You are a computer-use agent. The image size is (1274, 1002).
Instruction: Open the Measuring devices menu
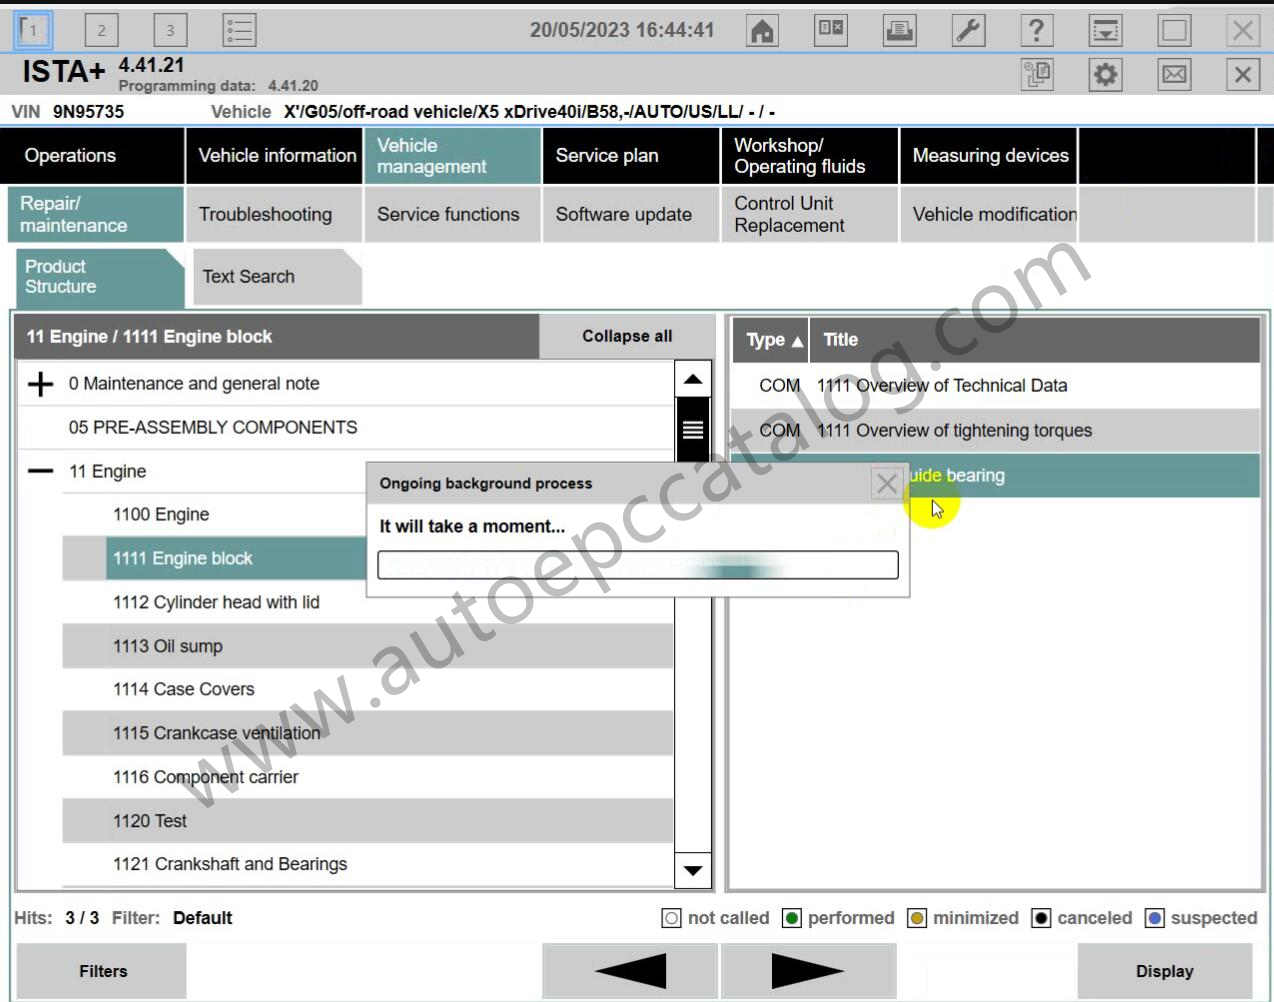[988, 156]
